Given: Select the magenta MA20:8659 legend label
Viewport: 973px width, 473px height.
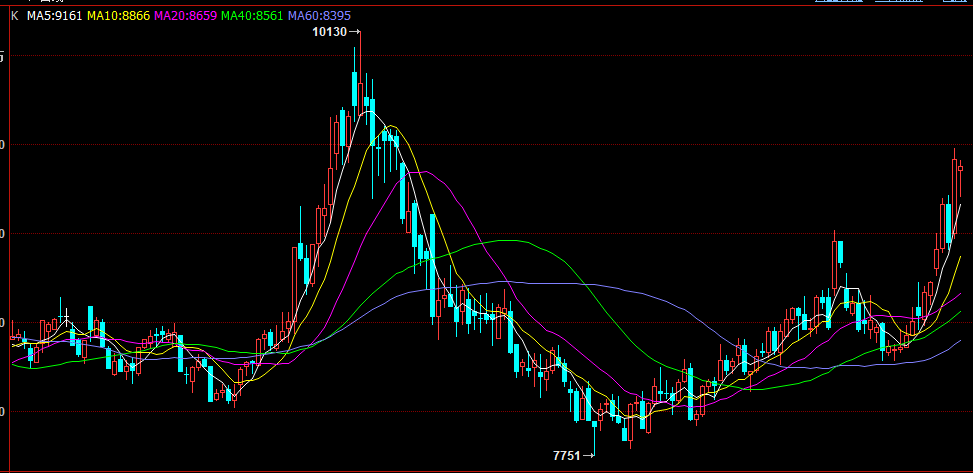Looking at the screenshot, I should coord(185,16).
